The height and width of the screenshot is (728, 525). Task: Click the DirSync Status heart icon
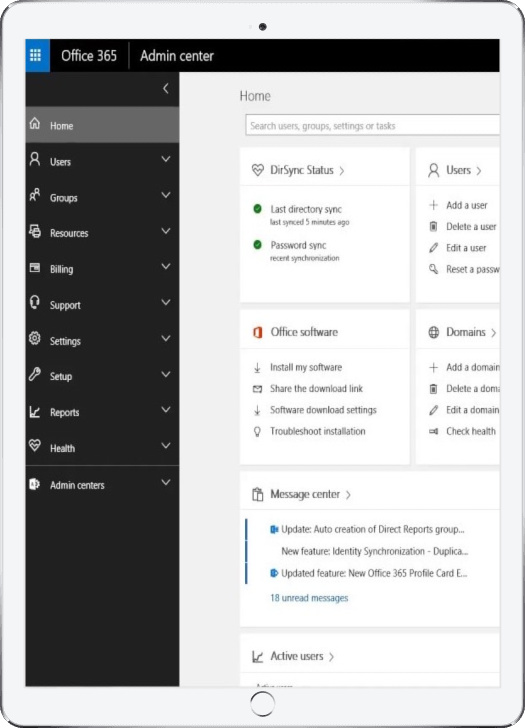[258, 170]
